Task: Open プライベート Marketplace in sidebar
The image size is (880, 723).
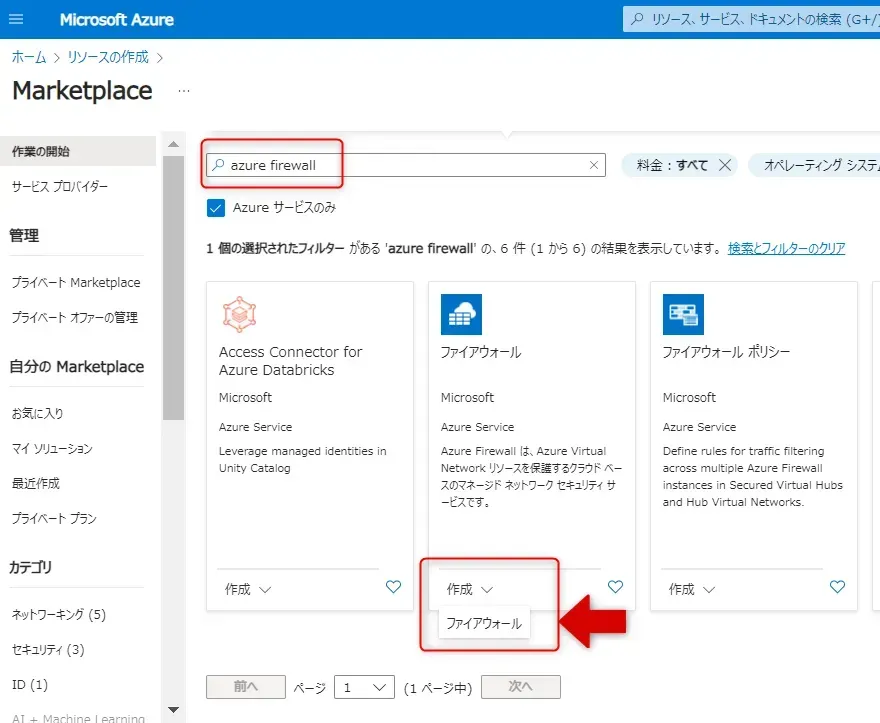Action: [76, 282]
